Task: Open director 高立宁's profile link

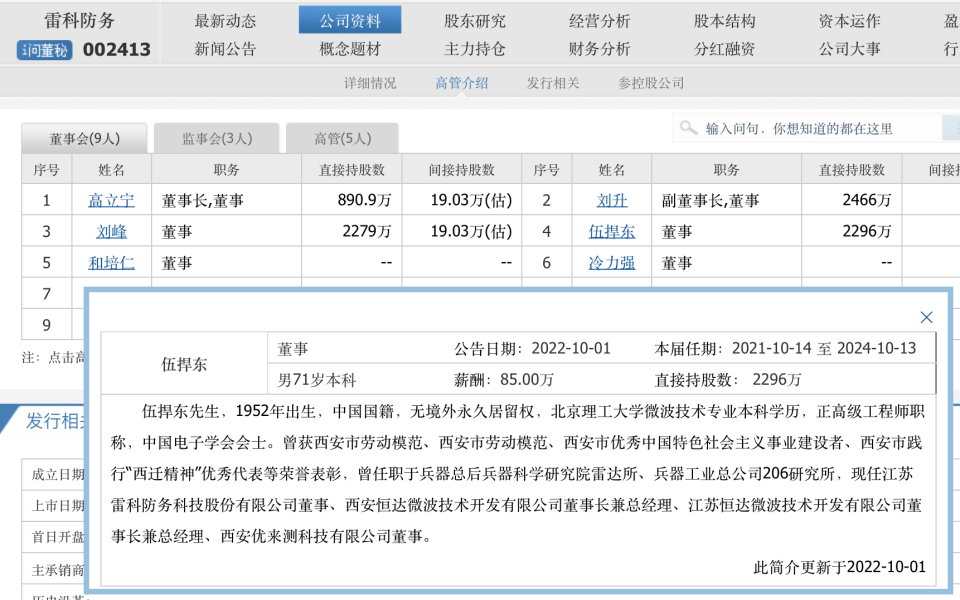Action: click(x=113, y=199)
